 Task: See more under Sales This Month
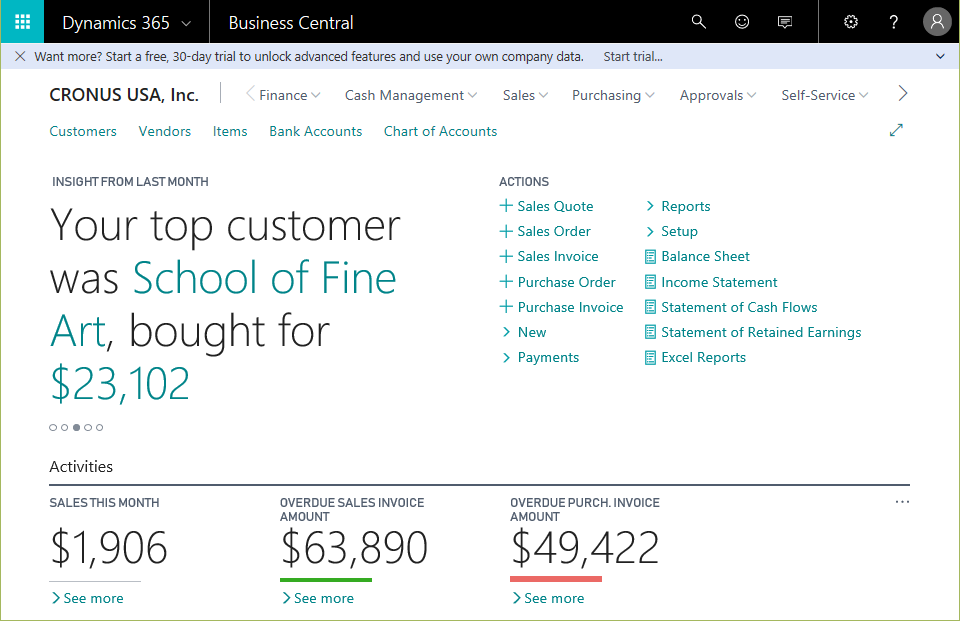point(88,598)
